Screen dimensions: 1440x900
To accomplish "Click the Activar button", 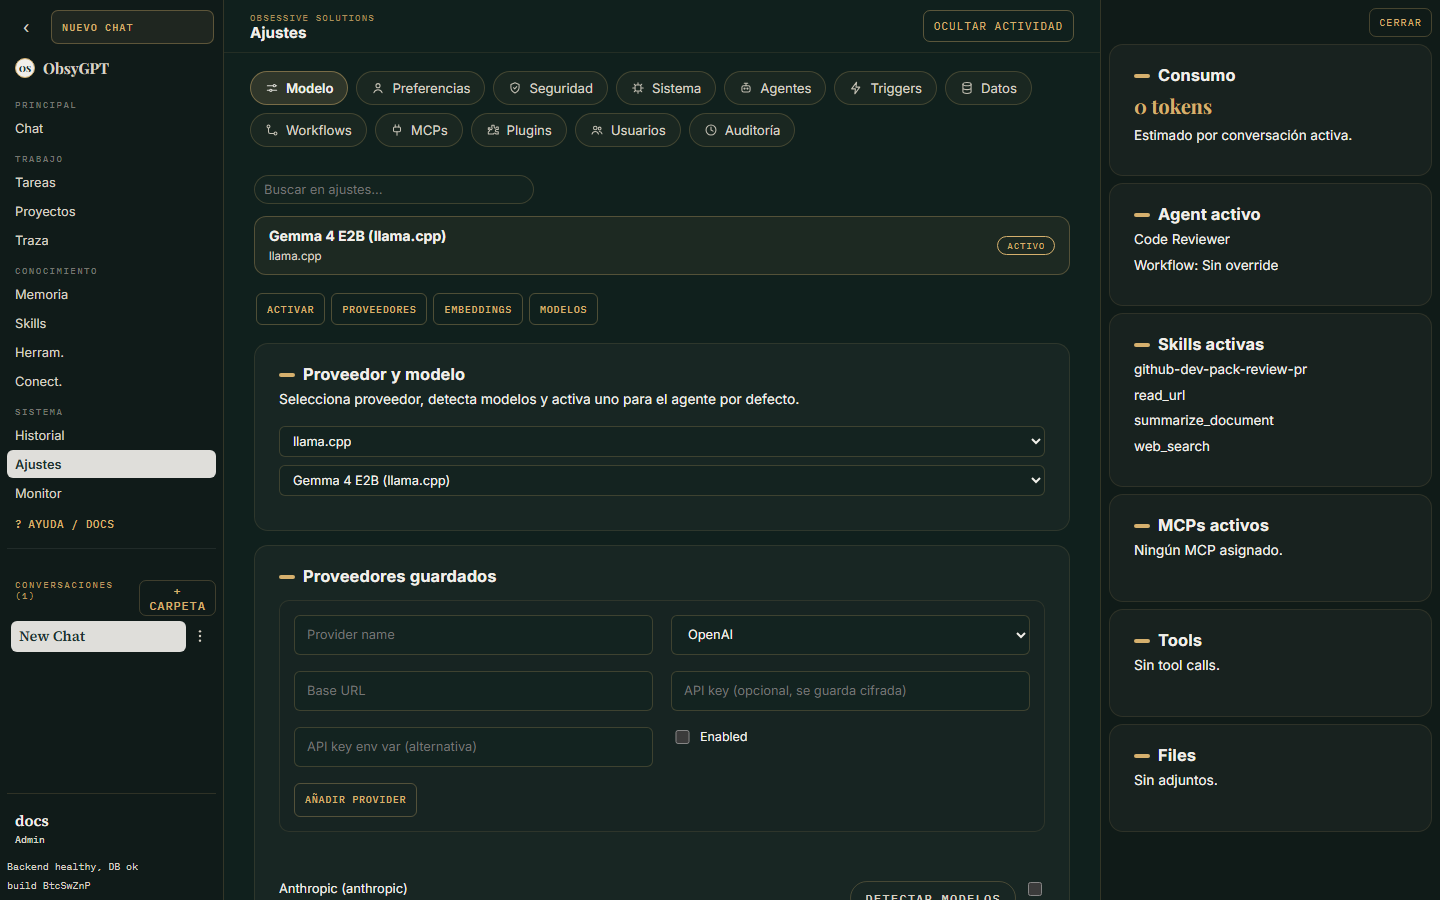I will click(x=290, y=309).
